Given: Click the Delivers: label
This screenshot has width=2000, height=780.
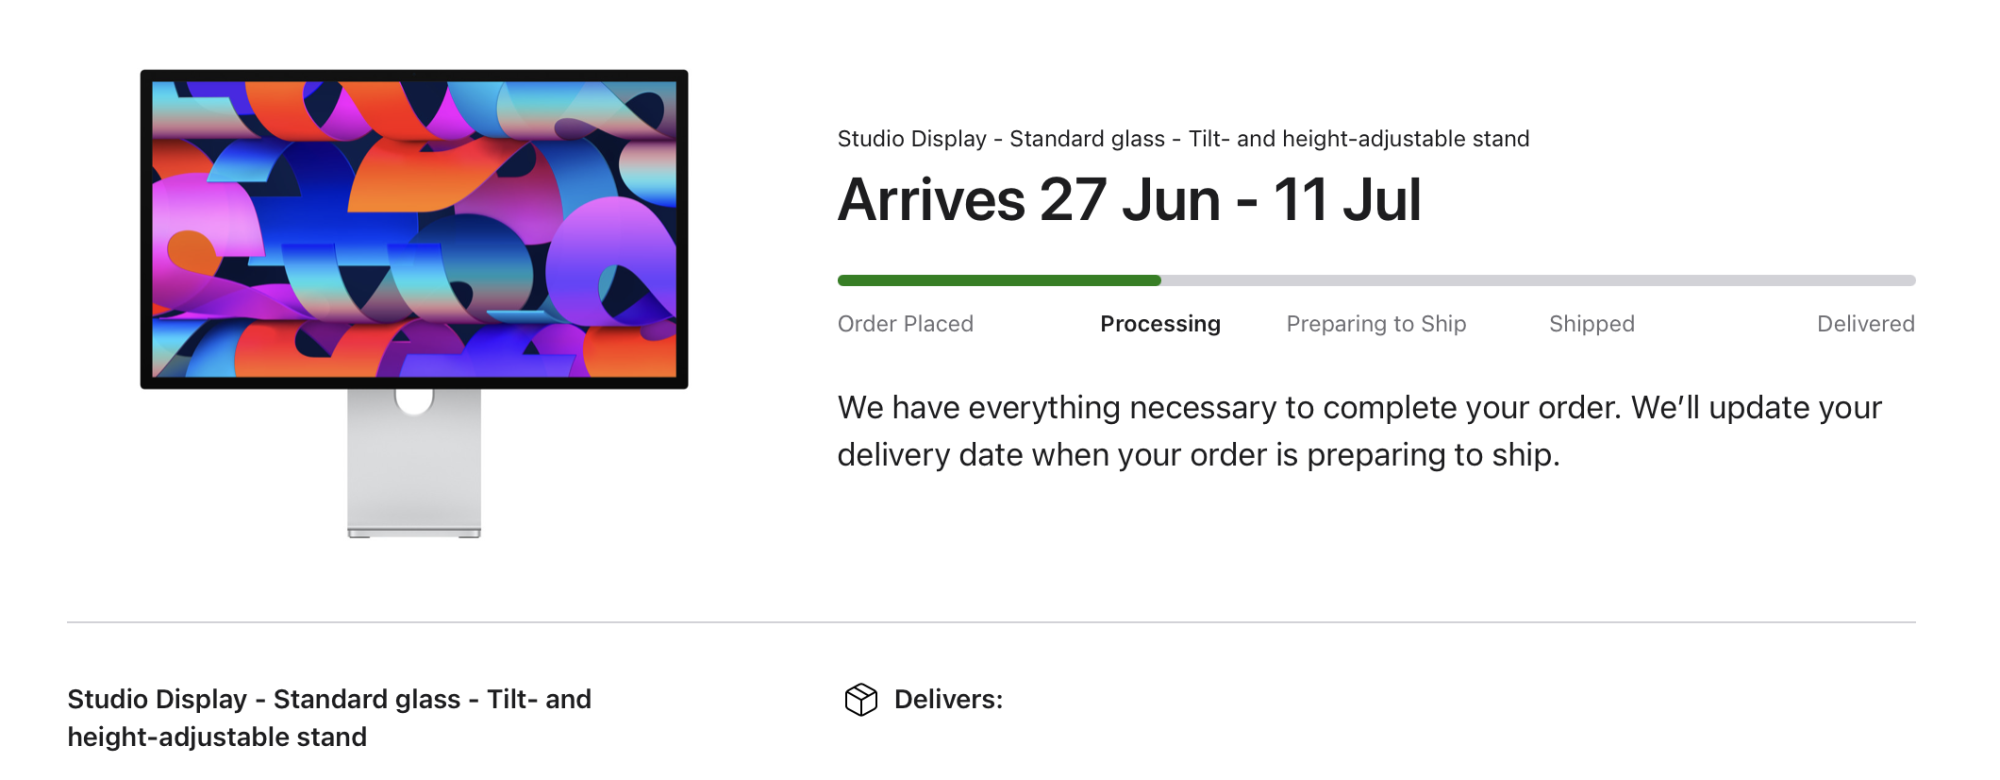Looking at the screenshot, I should click(x=948, y=699).
